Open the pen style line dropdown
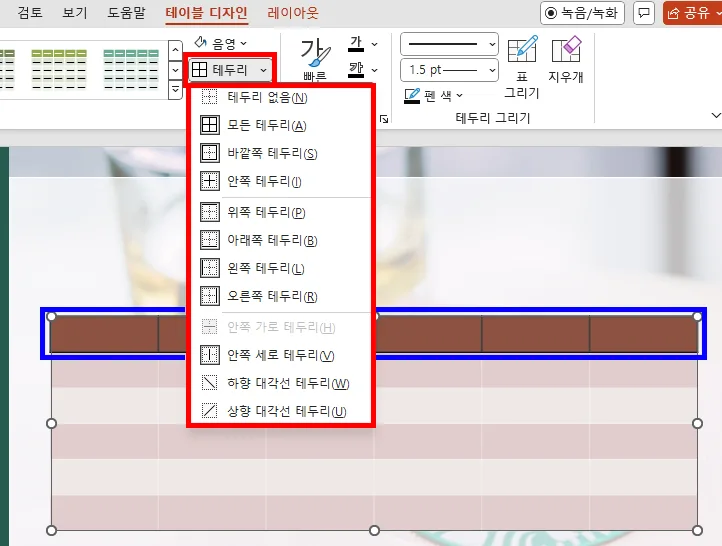The image size is (722, 546). (x=449, y=44)
